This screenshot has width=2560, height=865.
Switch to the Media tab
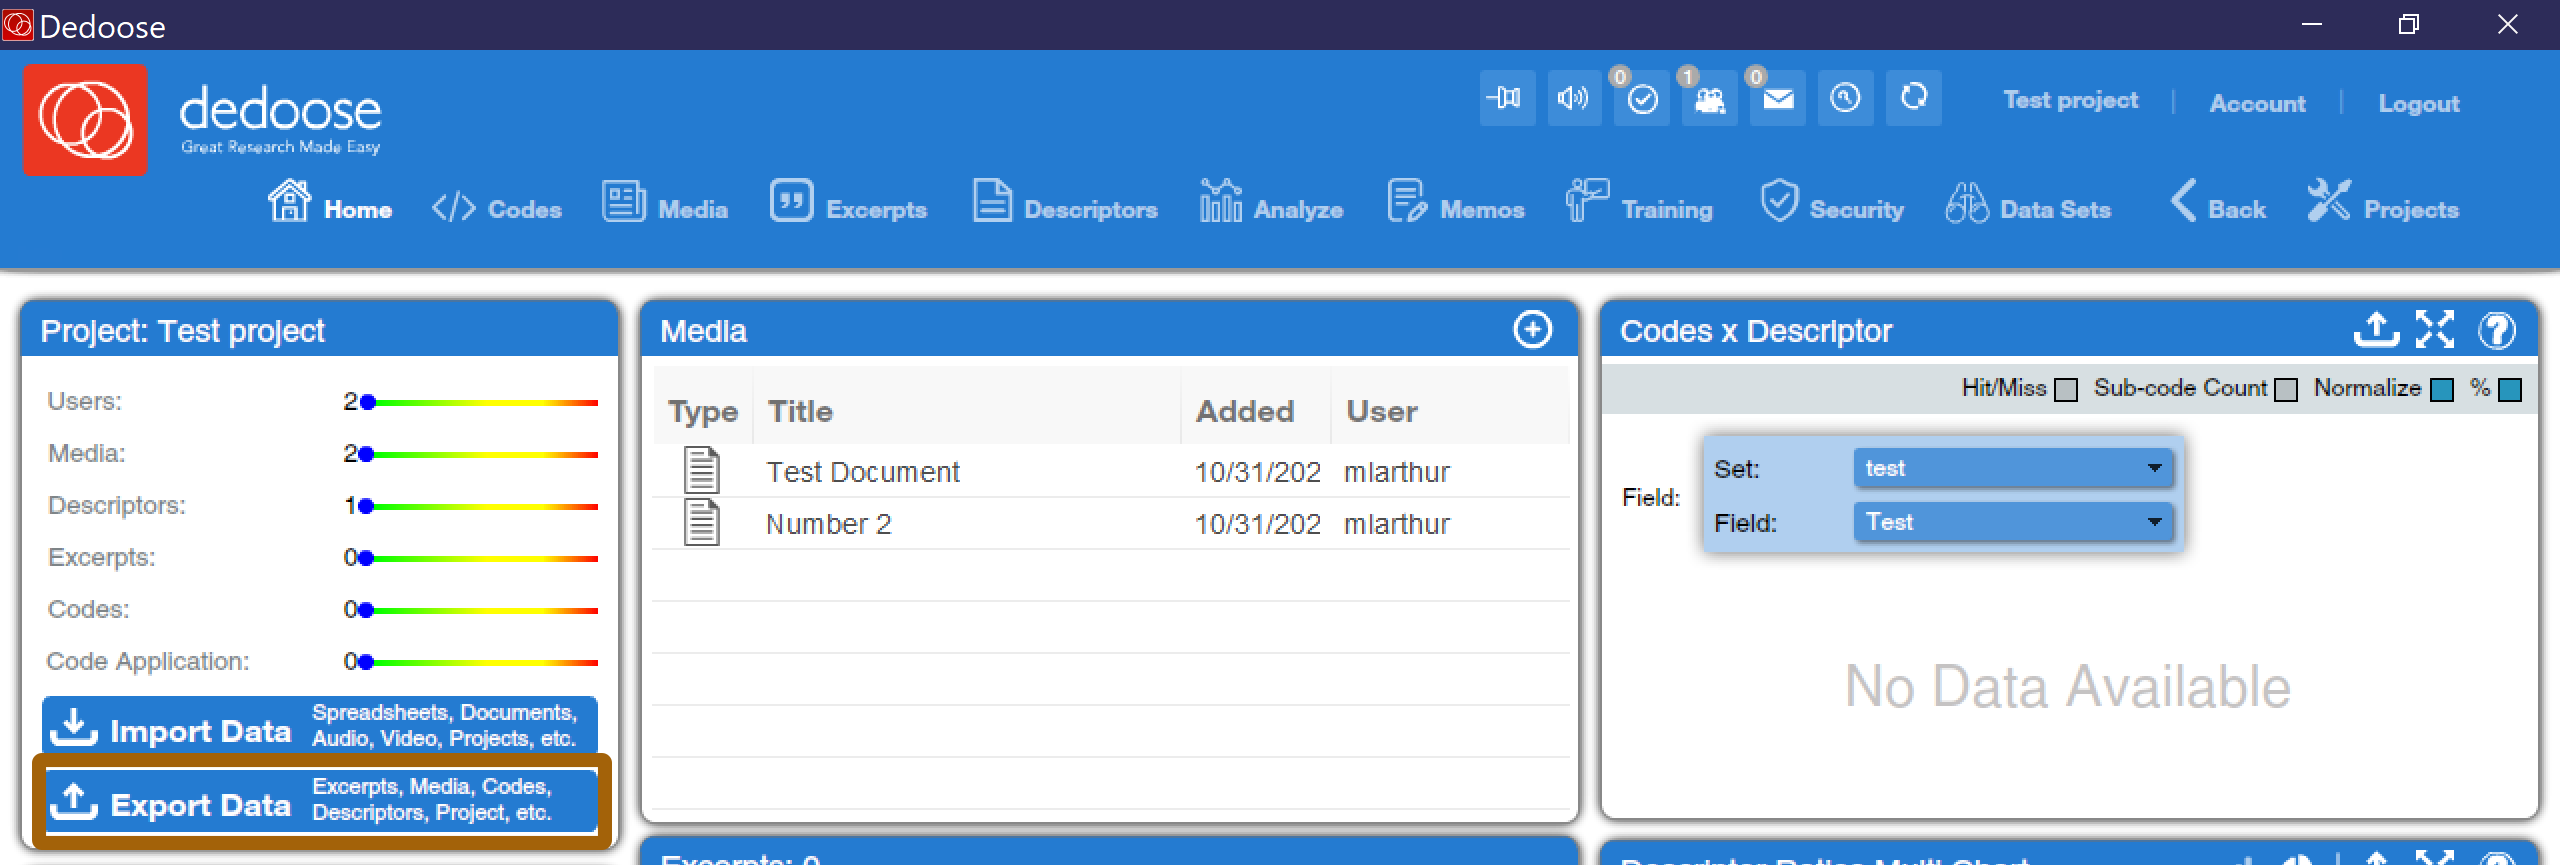pyautogui.click(x=665, y=202)
